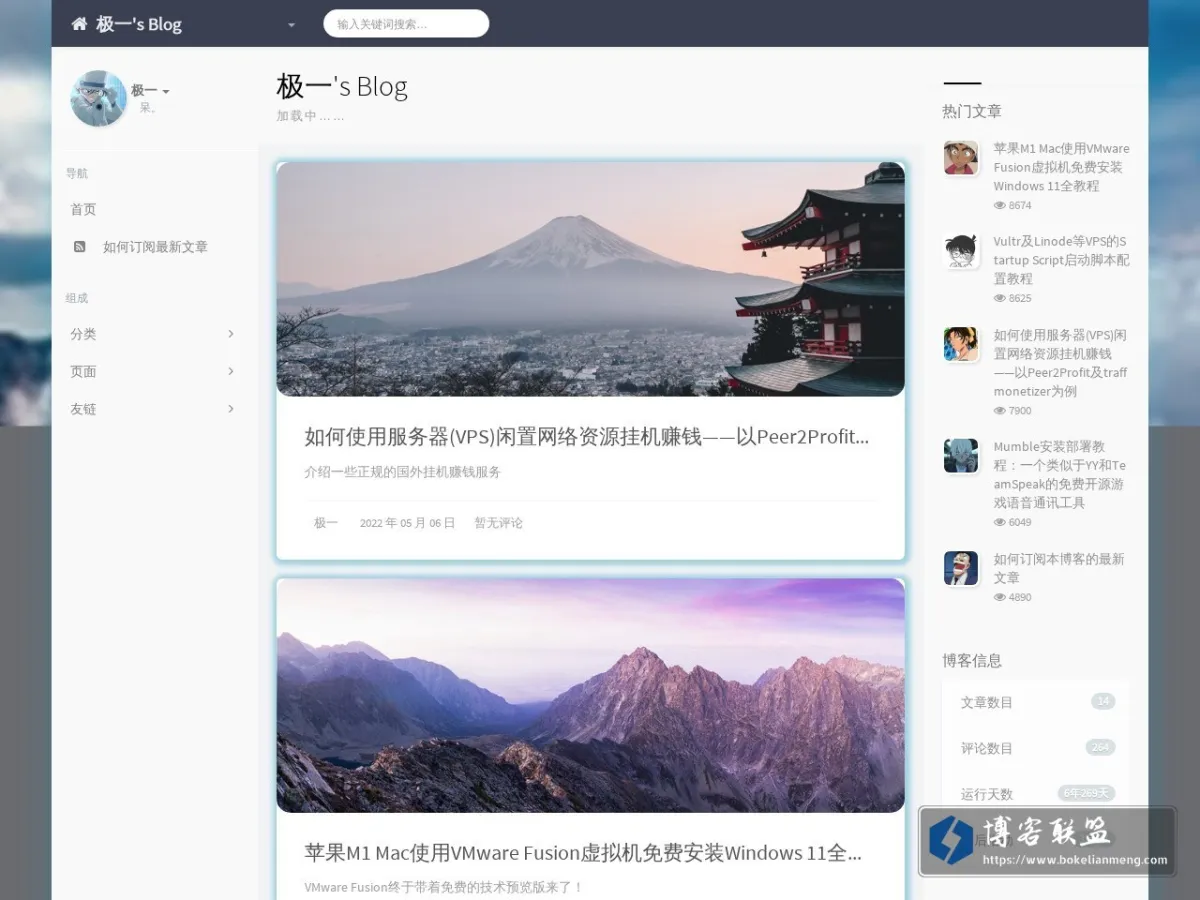Click the eye icon beside 4890 views
The image size is (1200, 900).
click(x=999, y=597)
